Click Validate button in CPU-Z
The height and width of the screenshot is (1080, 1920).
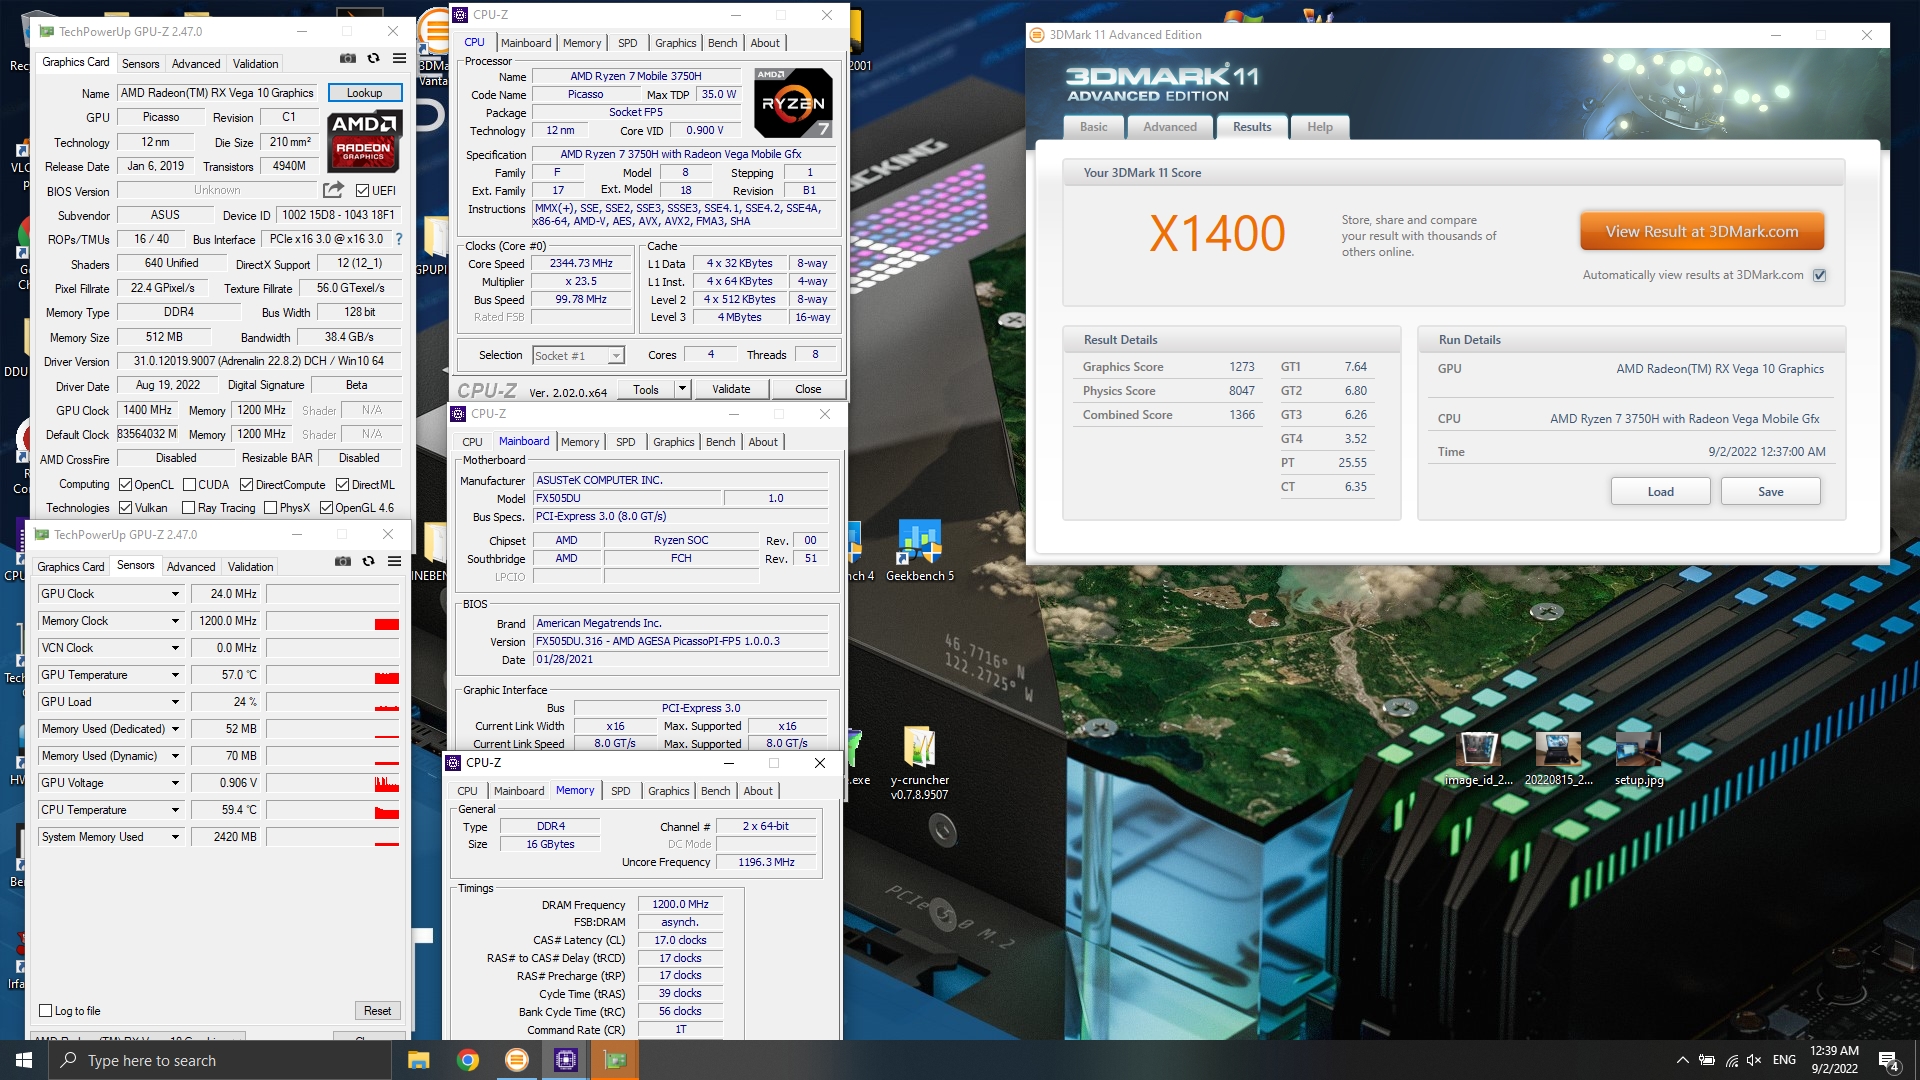pyautogui.click(x=730, y=389)
